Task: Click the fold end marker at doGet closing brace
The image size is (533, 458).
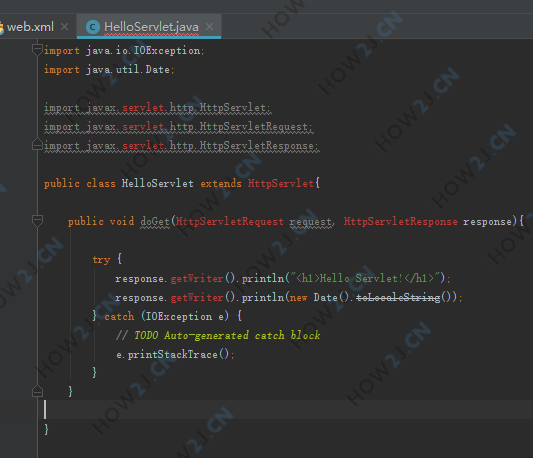Action: [x=37, y=391]
